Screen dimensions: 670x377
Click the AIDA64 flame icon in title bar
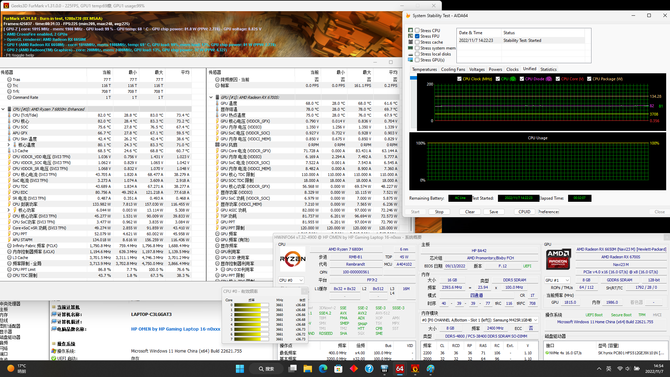[x=408, y=15]
